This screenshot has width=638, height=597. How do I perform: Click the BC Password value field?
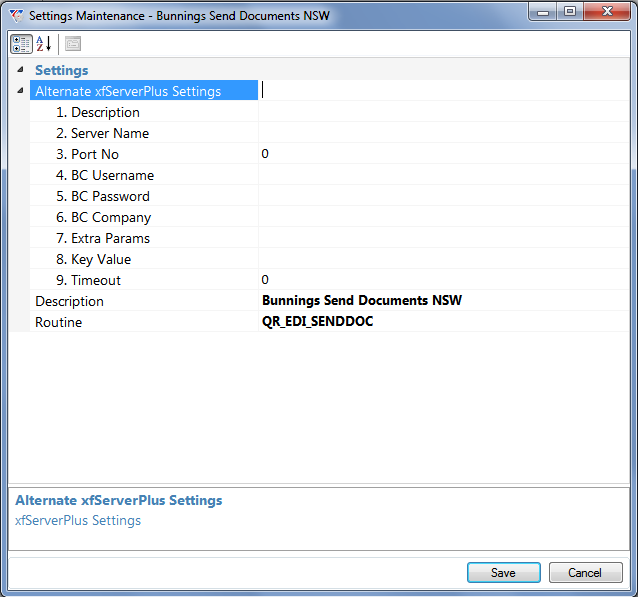[444, 196]
